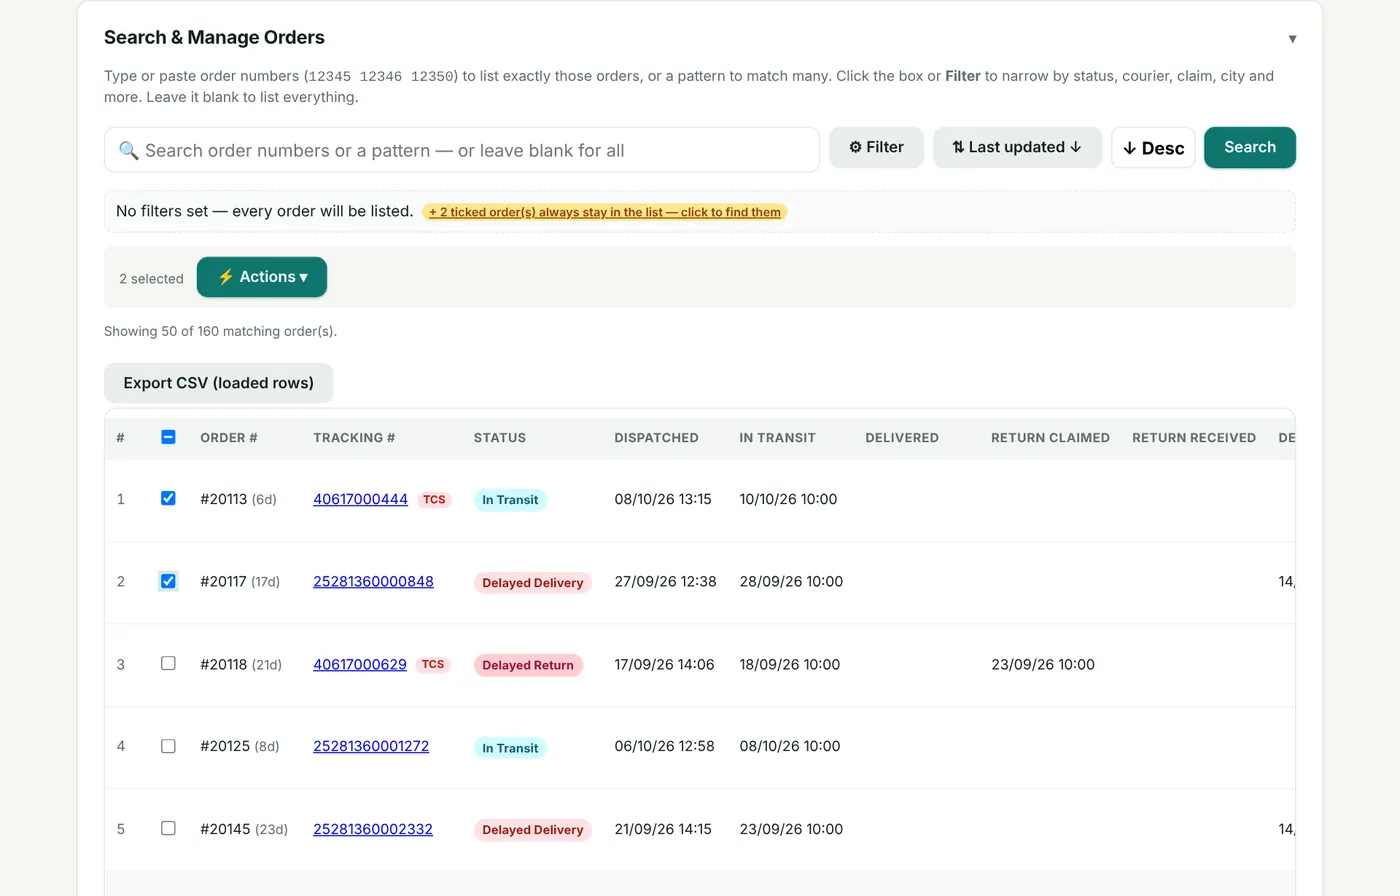Export loaded rows to CSV
This screenshot has height=896, width=1400.
point(218,383)
